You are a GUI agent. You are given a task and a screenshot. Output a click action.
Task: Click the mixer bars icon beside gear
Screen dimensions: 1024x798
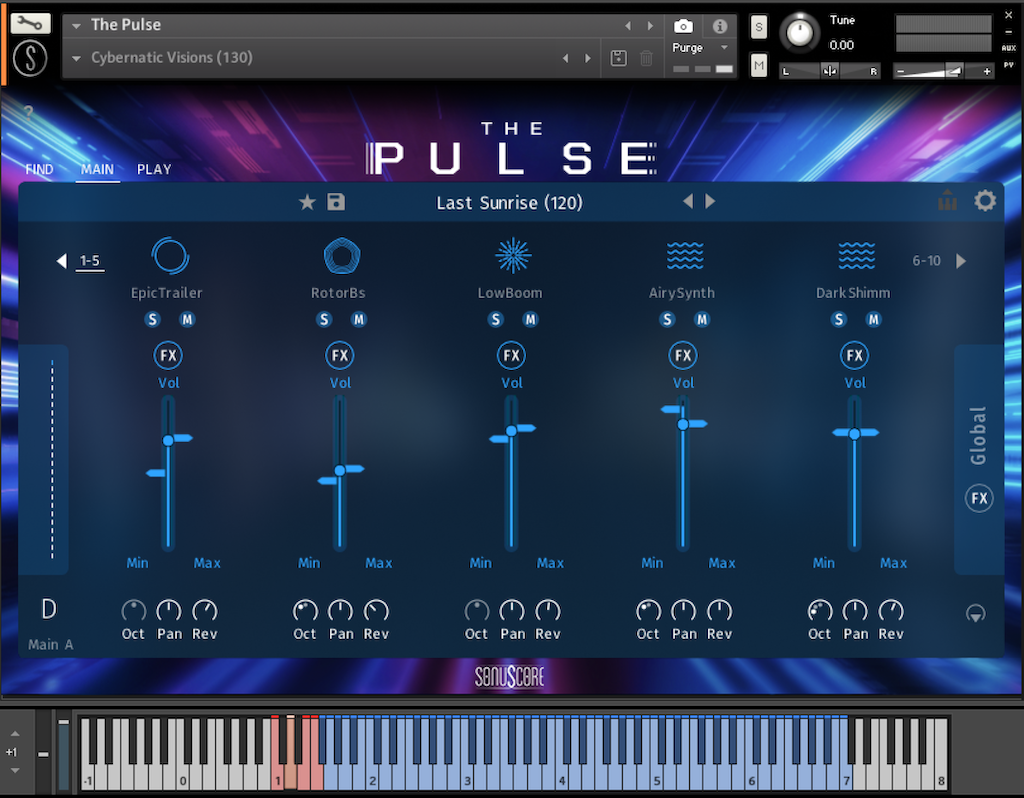point(947,200)
